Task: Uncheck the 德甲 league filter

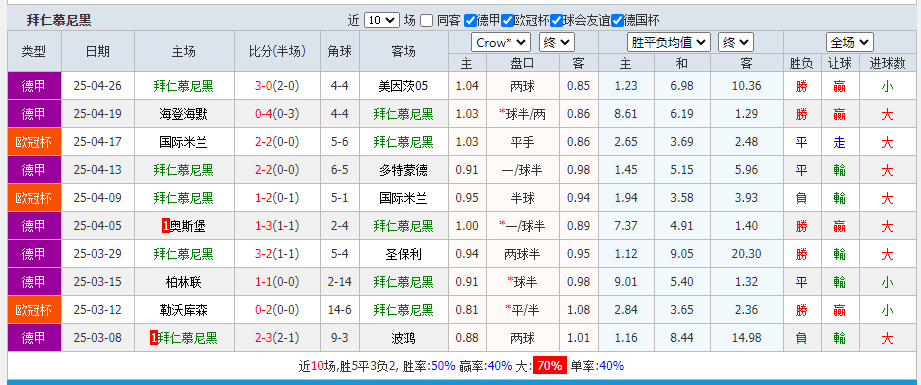Action: (x=469, y=21)
